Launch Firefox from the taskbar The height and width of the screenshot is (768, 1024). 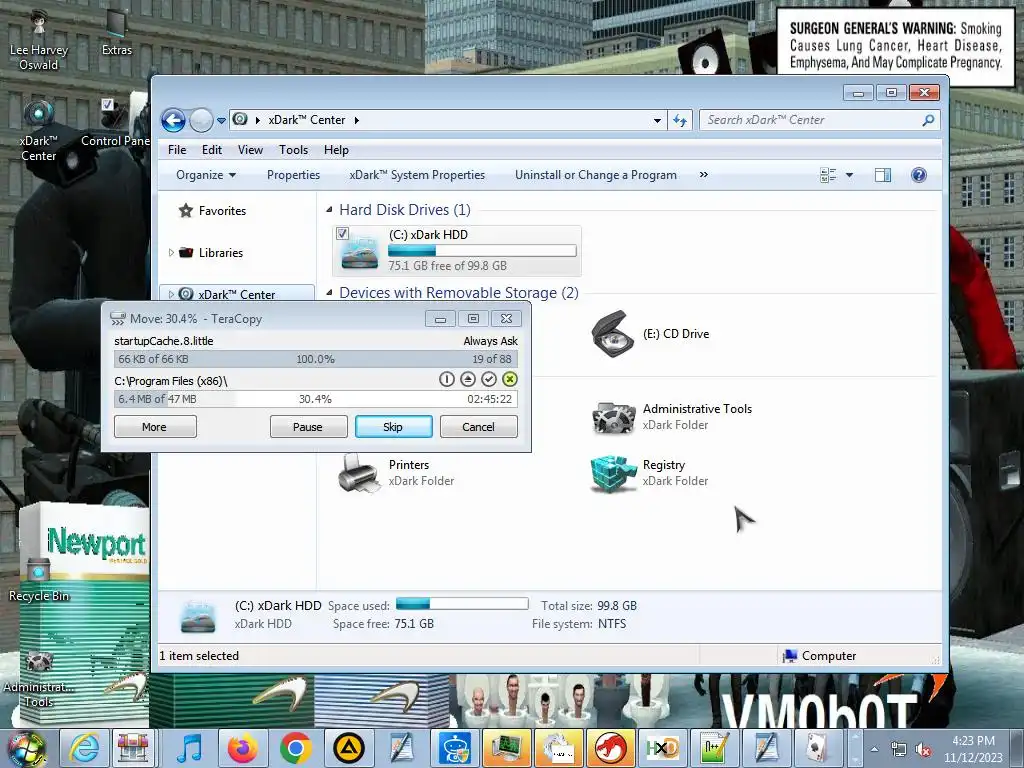click(x=243, y=748)
